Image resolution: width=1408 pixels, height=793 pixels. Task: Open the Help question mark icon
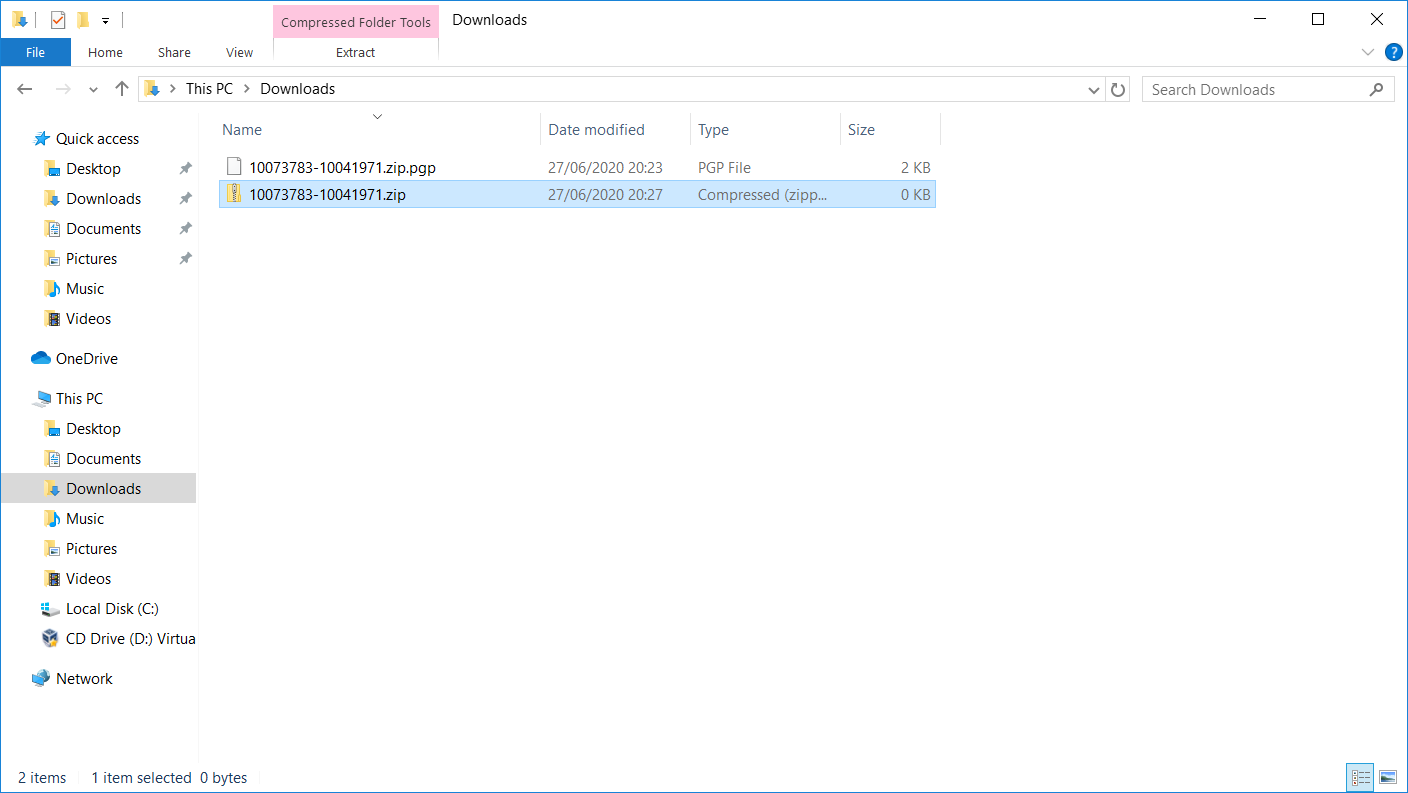[x=1393, y=52]
